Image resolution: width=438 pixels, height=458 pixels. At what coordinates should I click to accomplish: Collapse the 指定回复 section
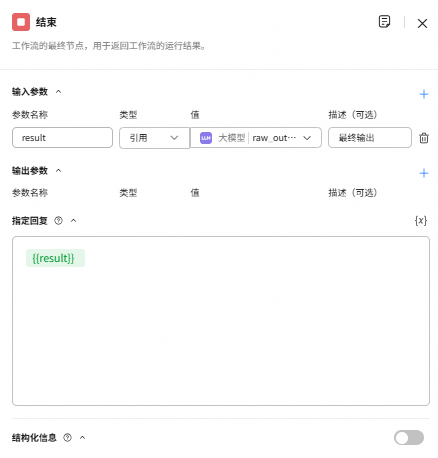tap(73, 220)
